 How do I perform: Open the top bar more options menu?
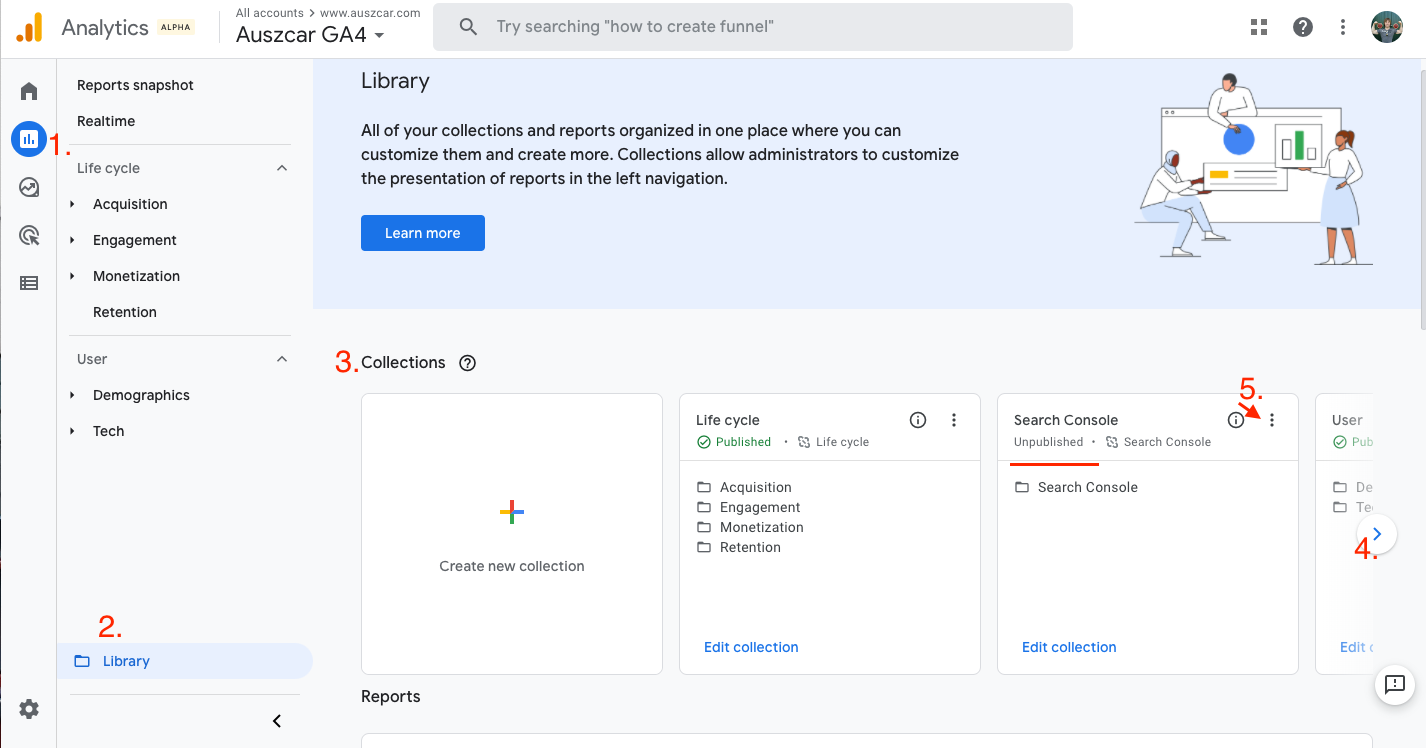tap(1343, 27)
